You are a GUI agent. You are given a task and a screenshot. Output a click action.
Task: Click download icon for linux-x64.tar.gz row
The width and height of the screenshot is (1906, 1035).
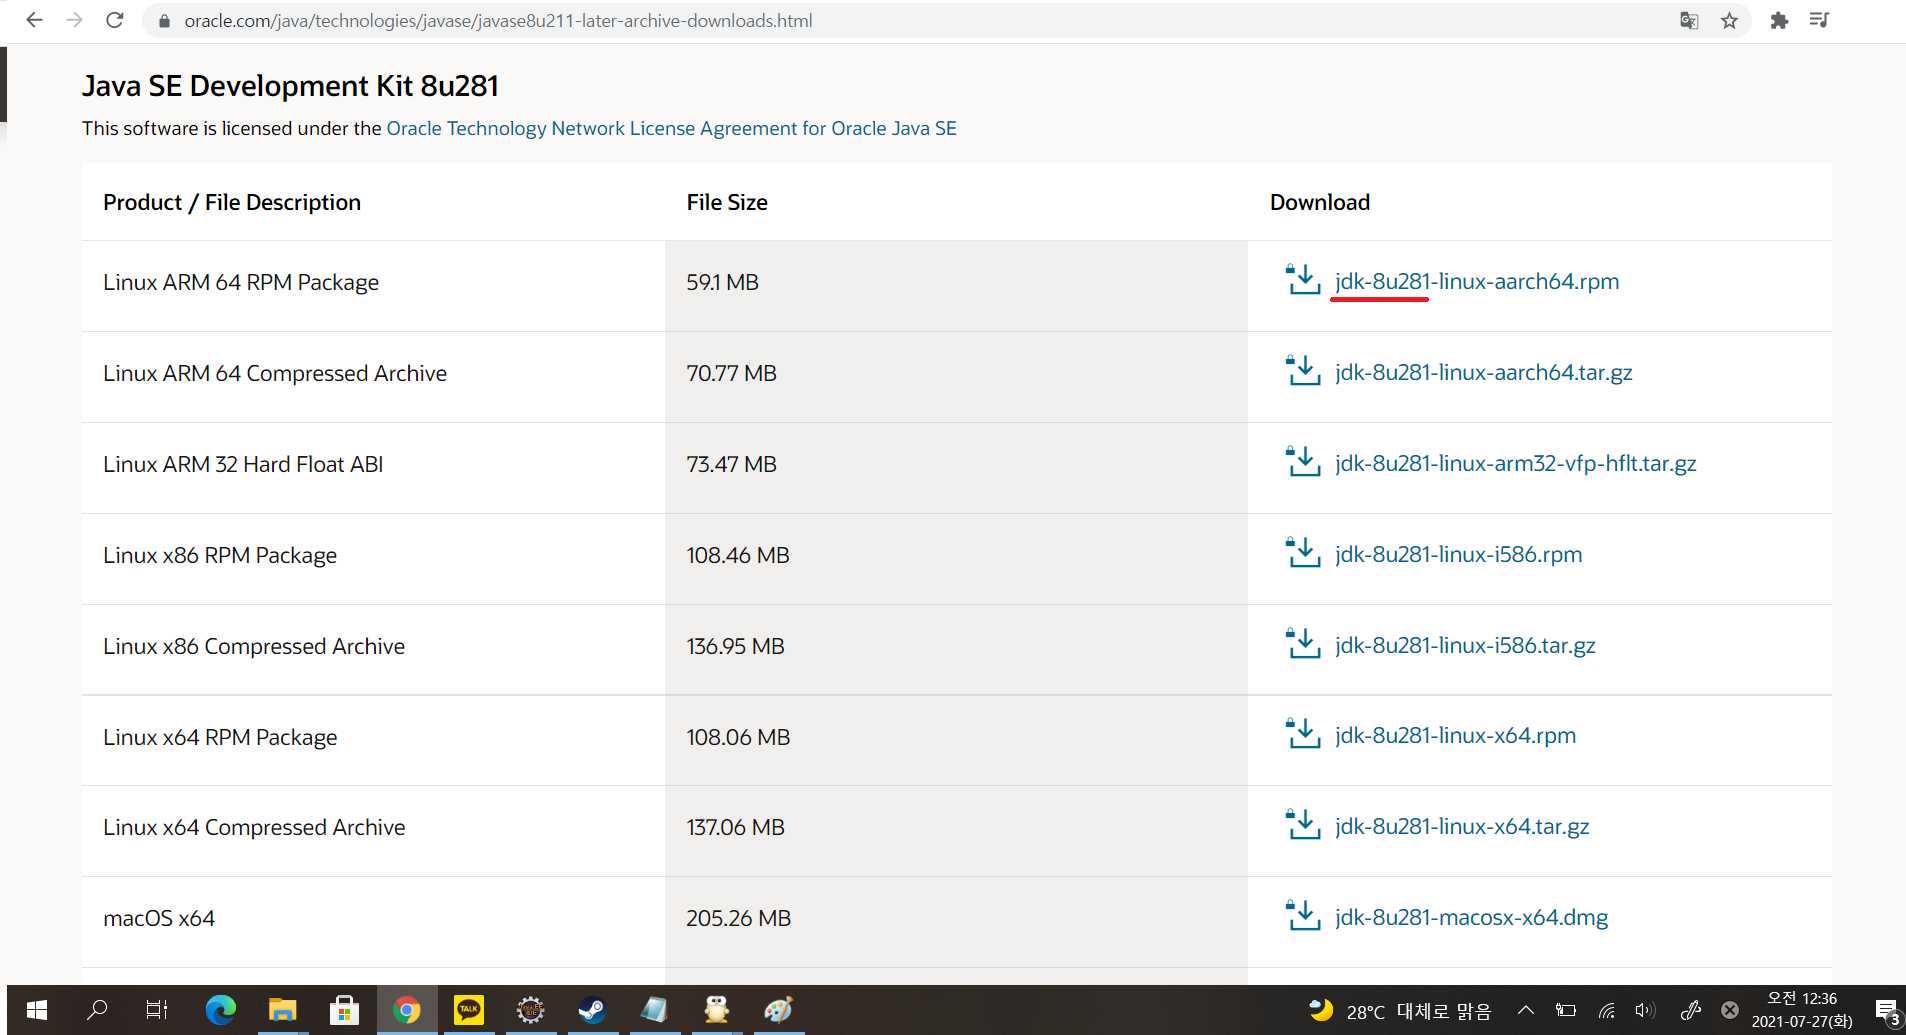pyautogui.click(x=1304, y=825)
